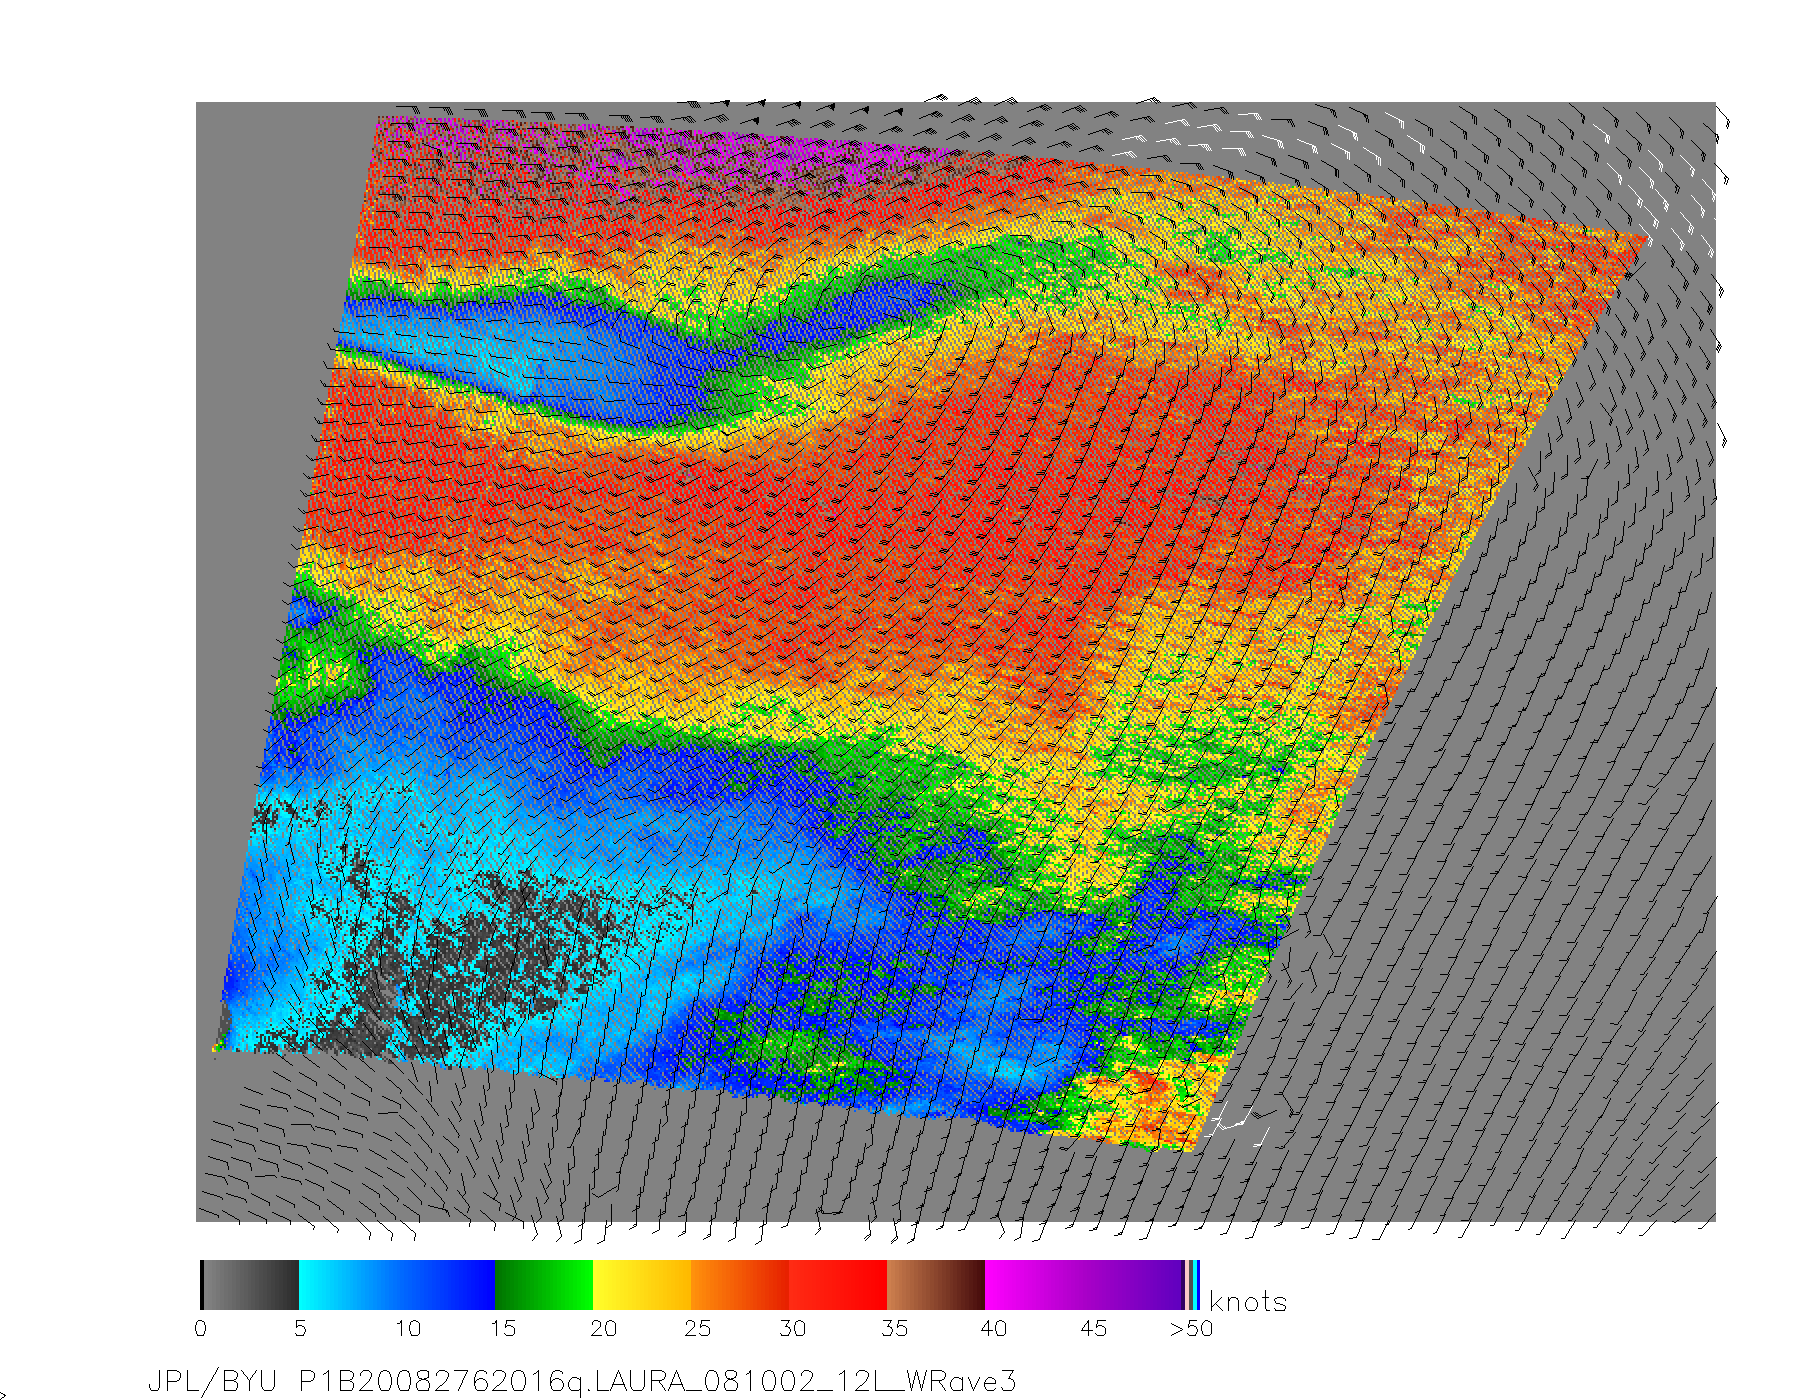Click the magenta-purple 40-50 knots color band

[x=1084, y=1285]
